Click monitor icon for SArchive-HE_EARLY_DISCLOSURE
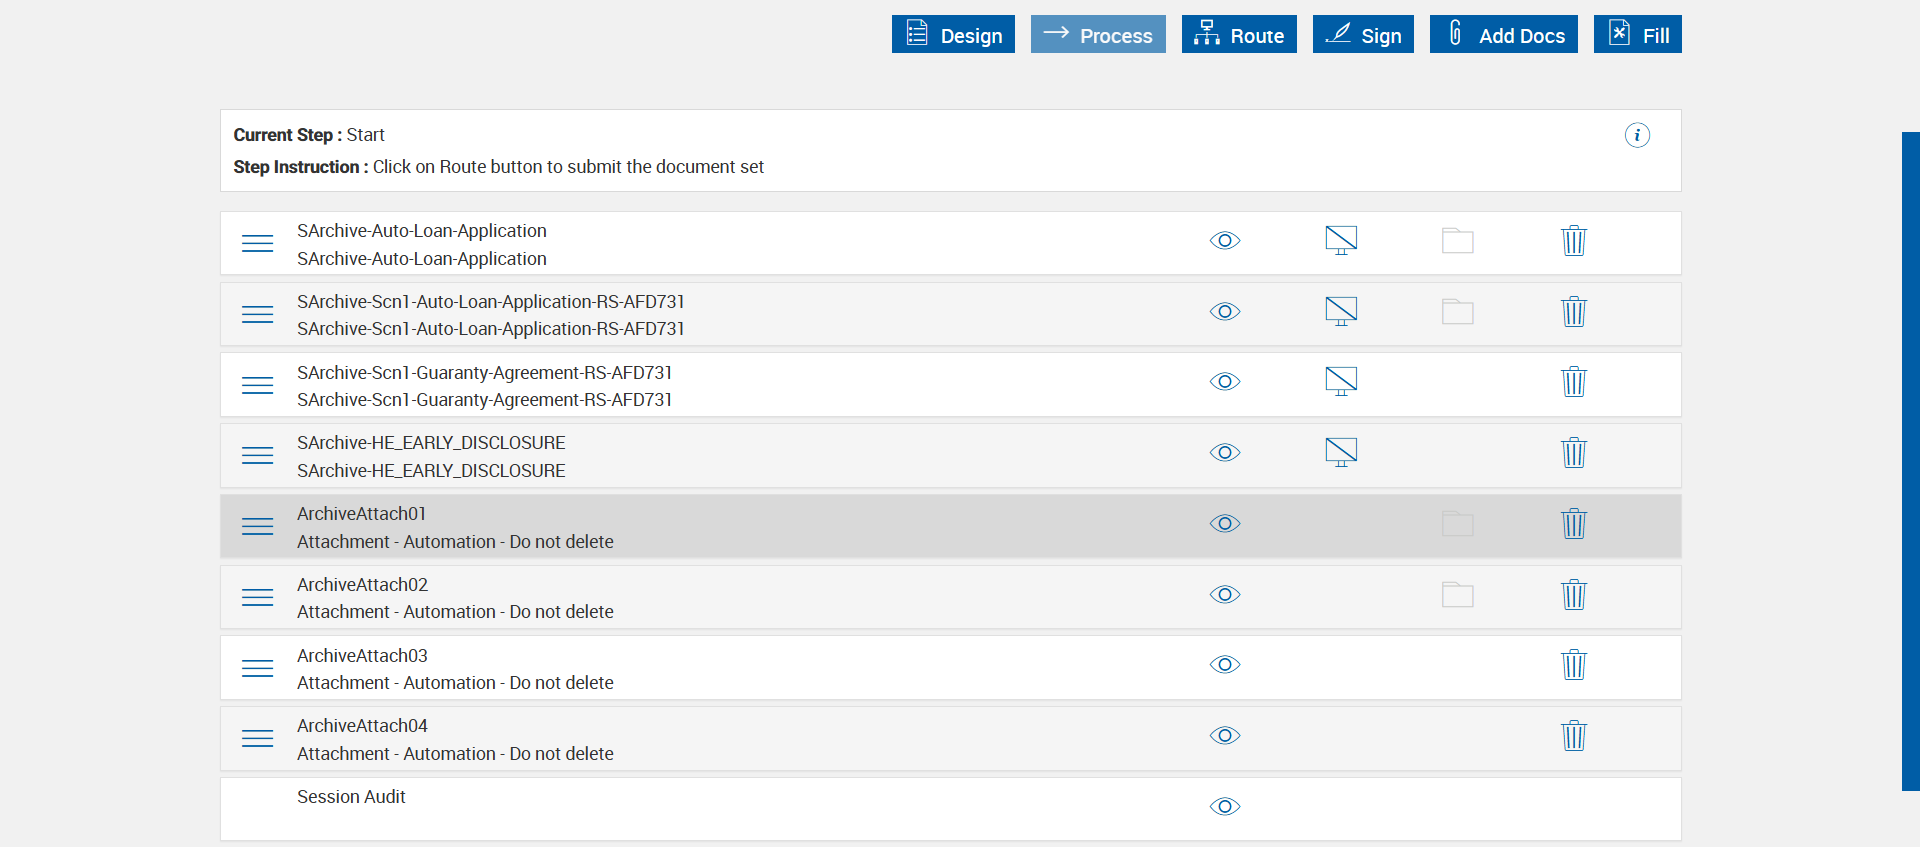 click(1341, 453)
